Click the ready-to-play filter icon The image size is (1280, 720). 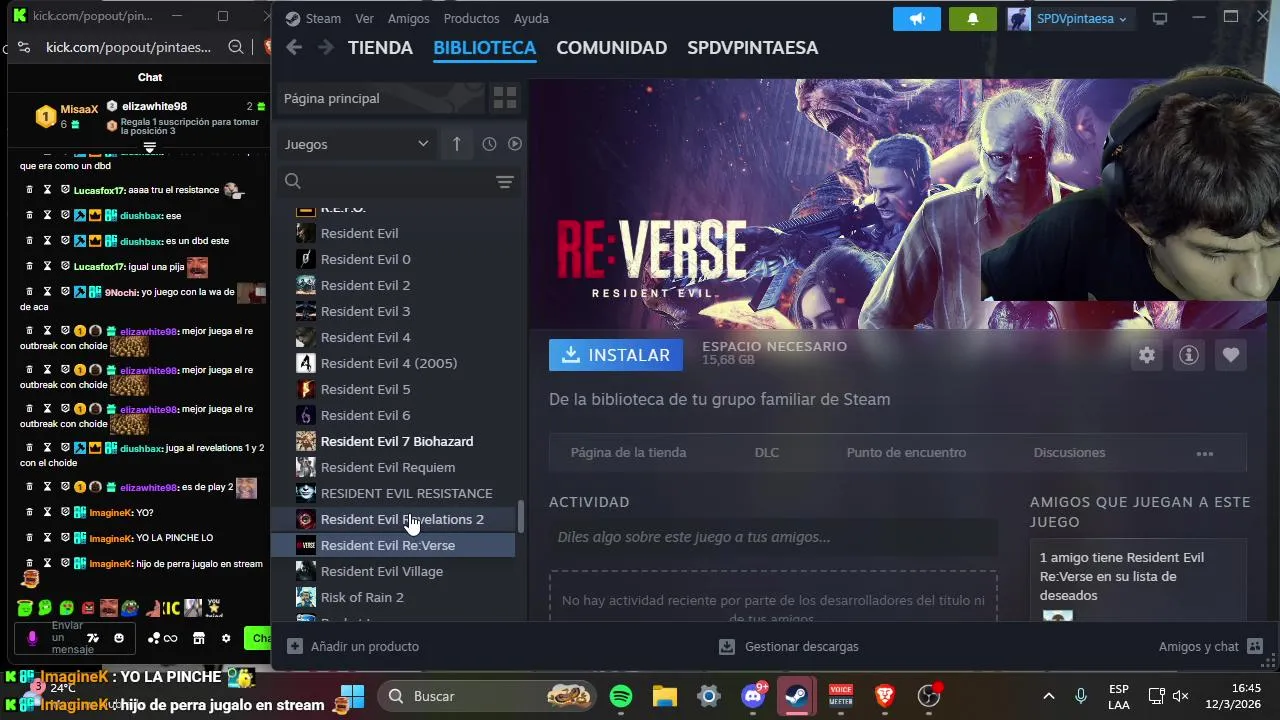(x=515, y=144)
